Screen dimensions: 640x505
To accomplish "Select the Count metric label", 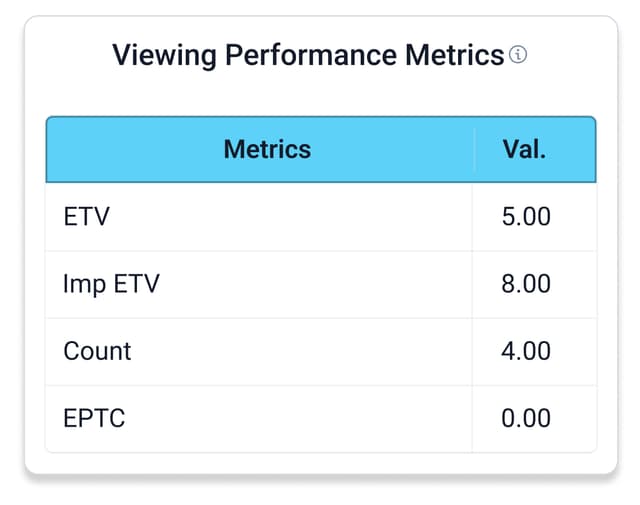I will 97,351.
